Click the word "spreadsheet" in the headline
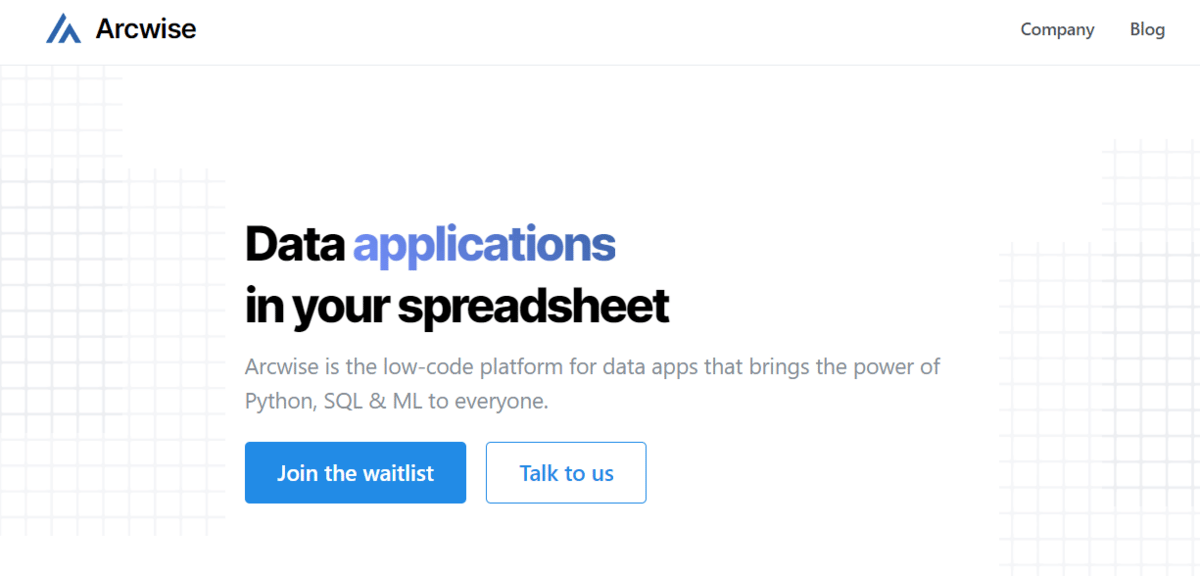Viewport: 1200px width, 576px height. (534, 307)
